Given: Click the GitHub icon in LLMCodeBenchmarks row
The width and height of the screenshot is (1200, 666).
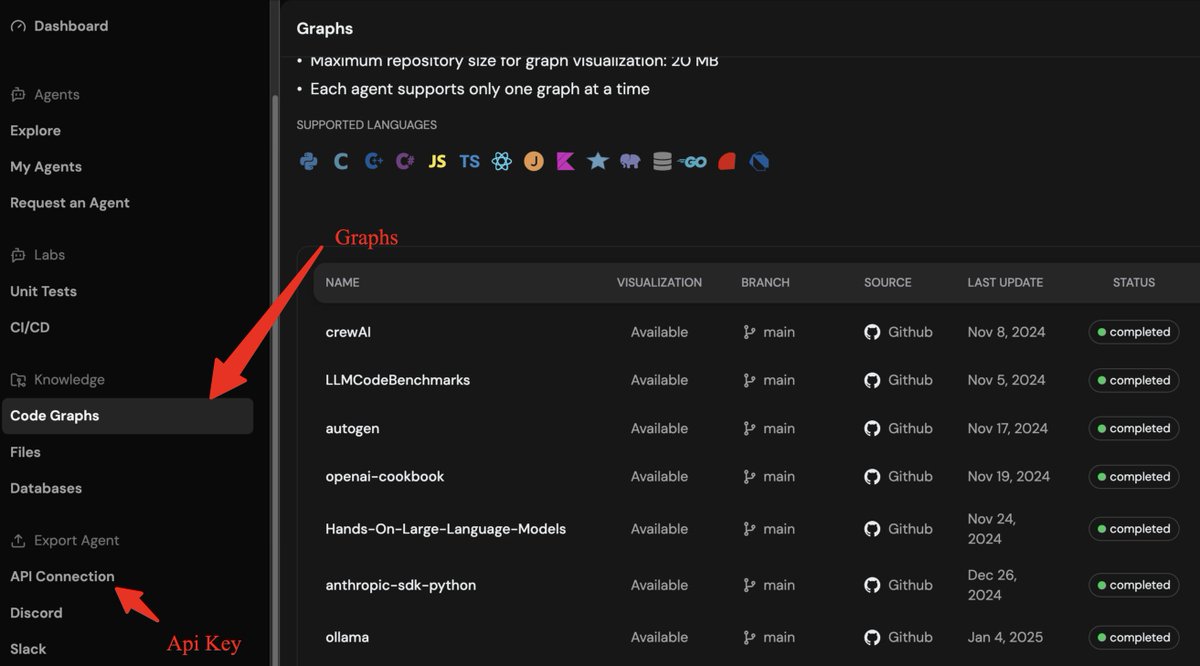Looking at the screenshot, I should [872, 380].
